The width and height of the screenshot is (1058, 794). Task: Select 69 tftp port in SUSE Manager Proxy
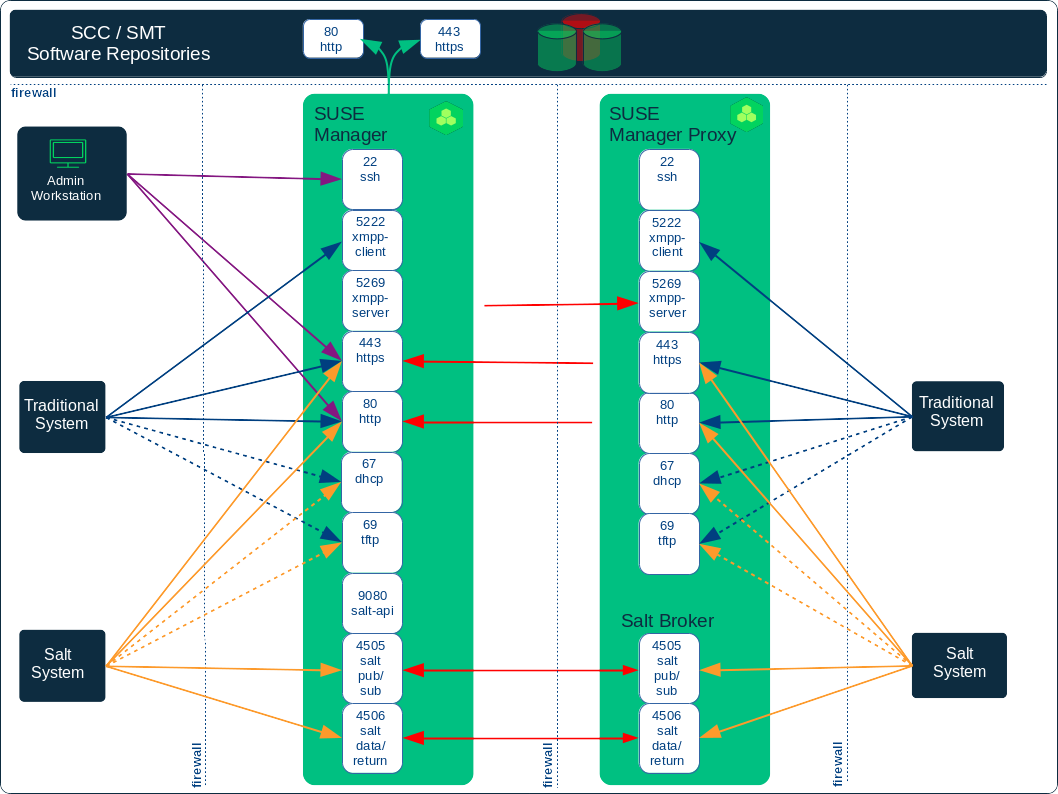tap(668, 543)
